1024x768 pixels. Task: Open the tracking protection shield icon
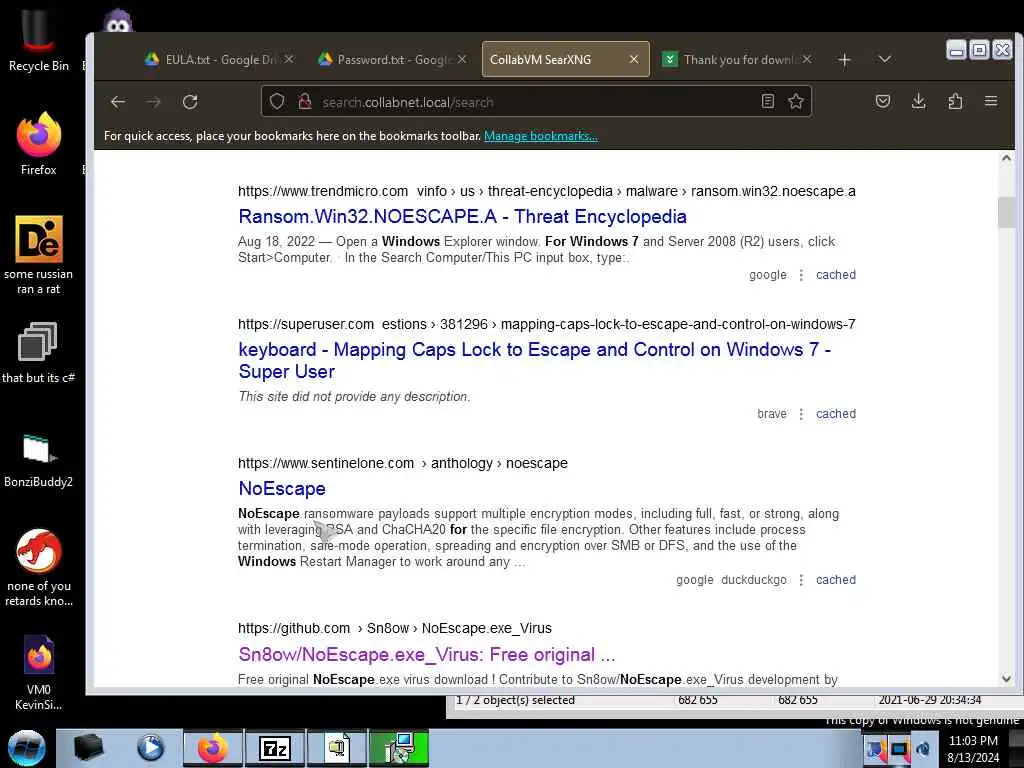[x=277, y=102]
